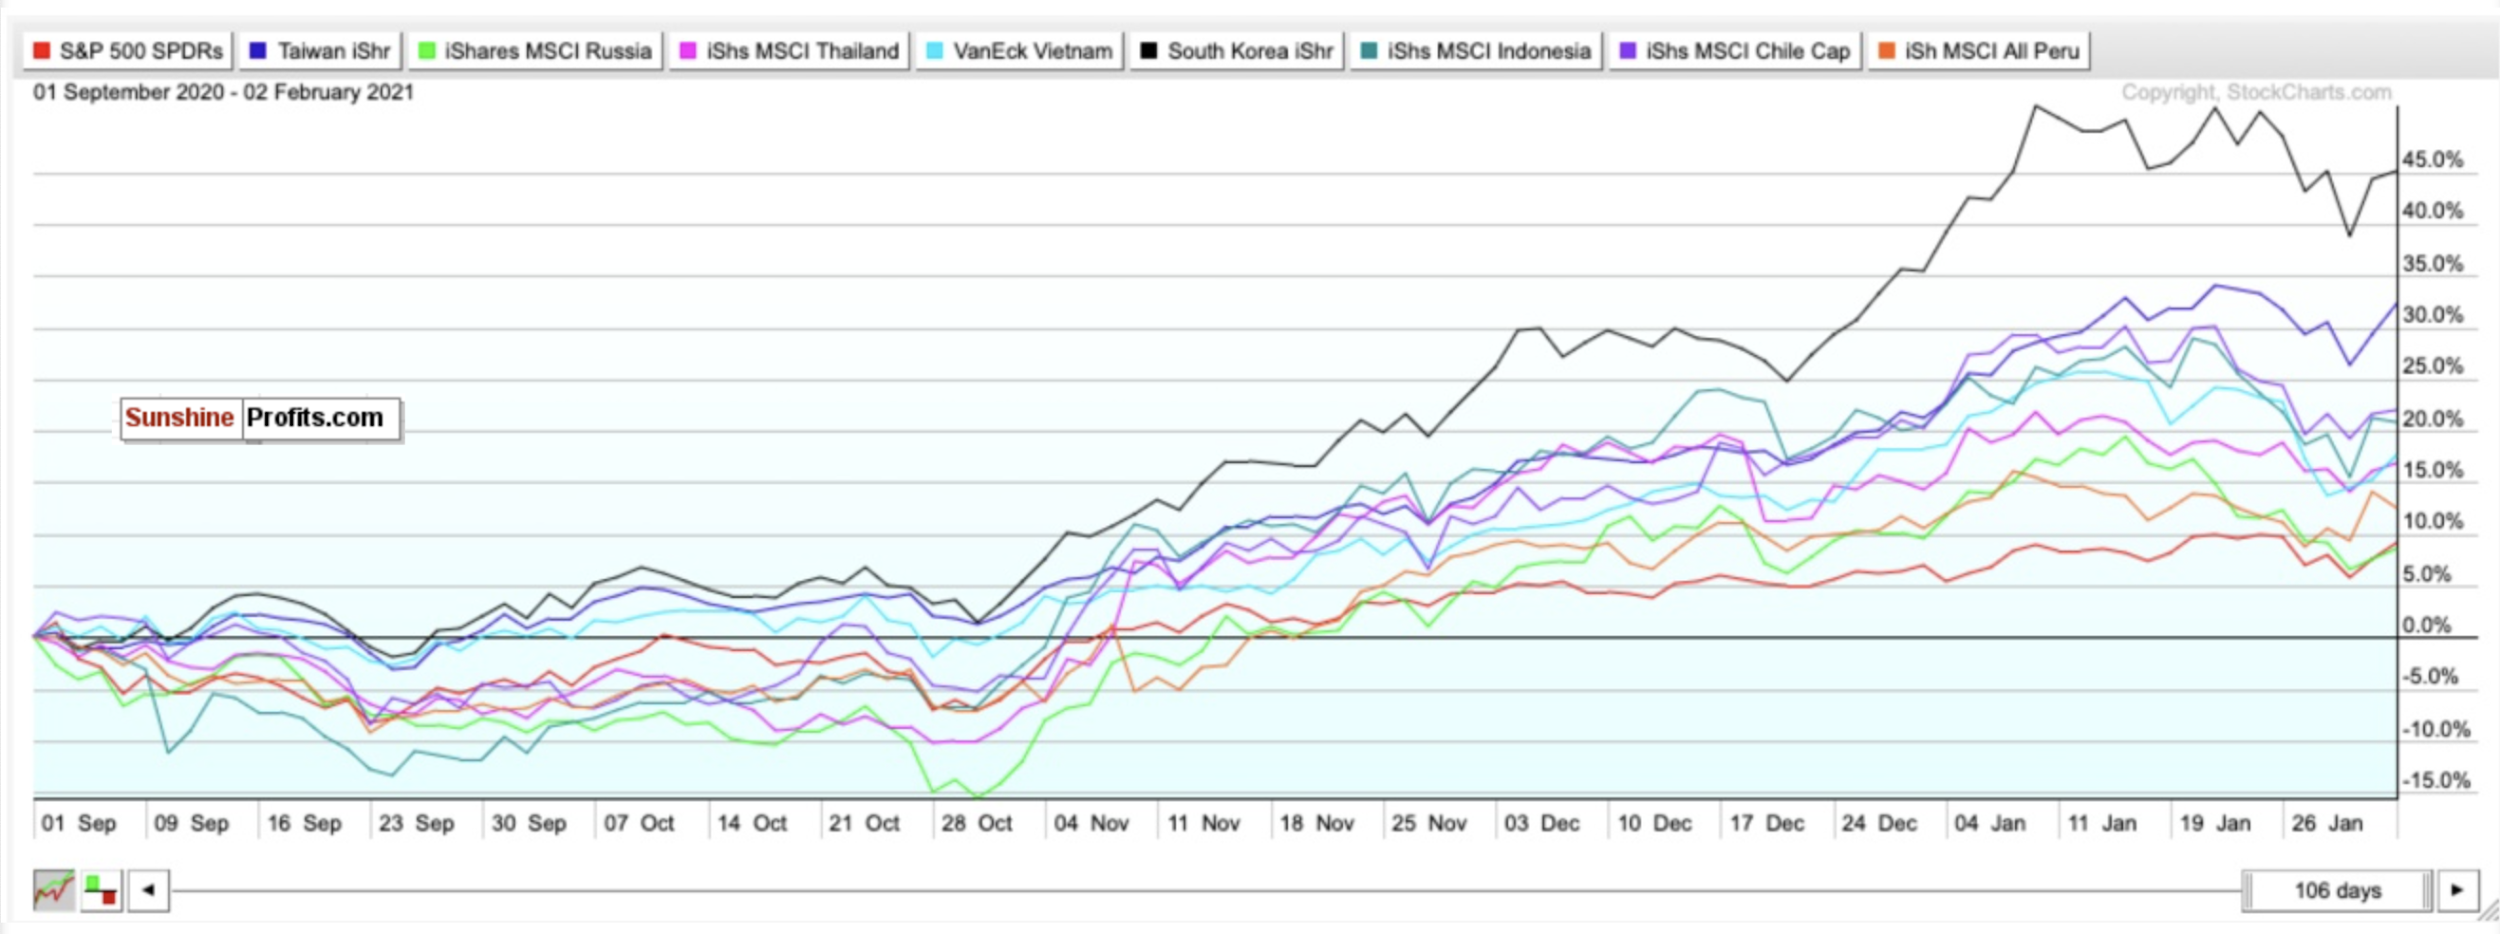Click the -10.0% axis label
Image resolution: width=2500 pixels, height=934 pixels.
click(2435, 729)
